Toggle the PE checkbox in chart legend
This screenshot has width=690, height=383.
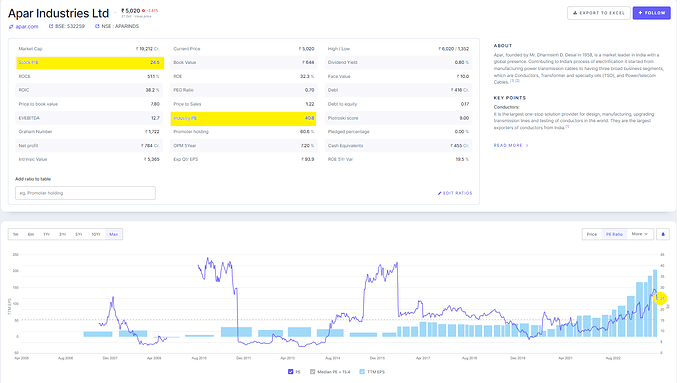pos(290,372)
